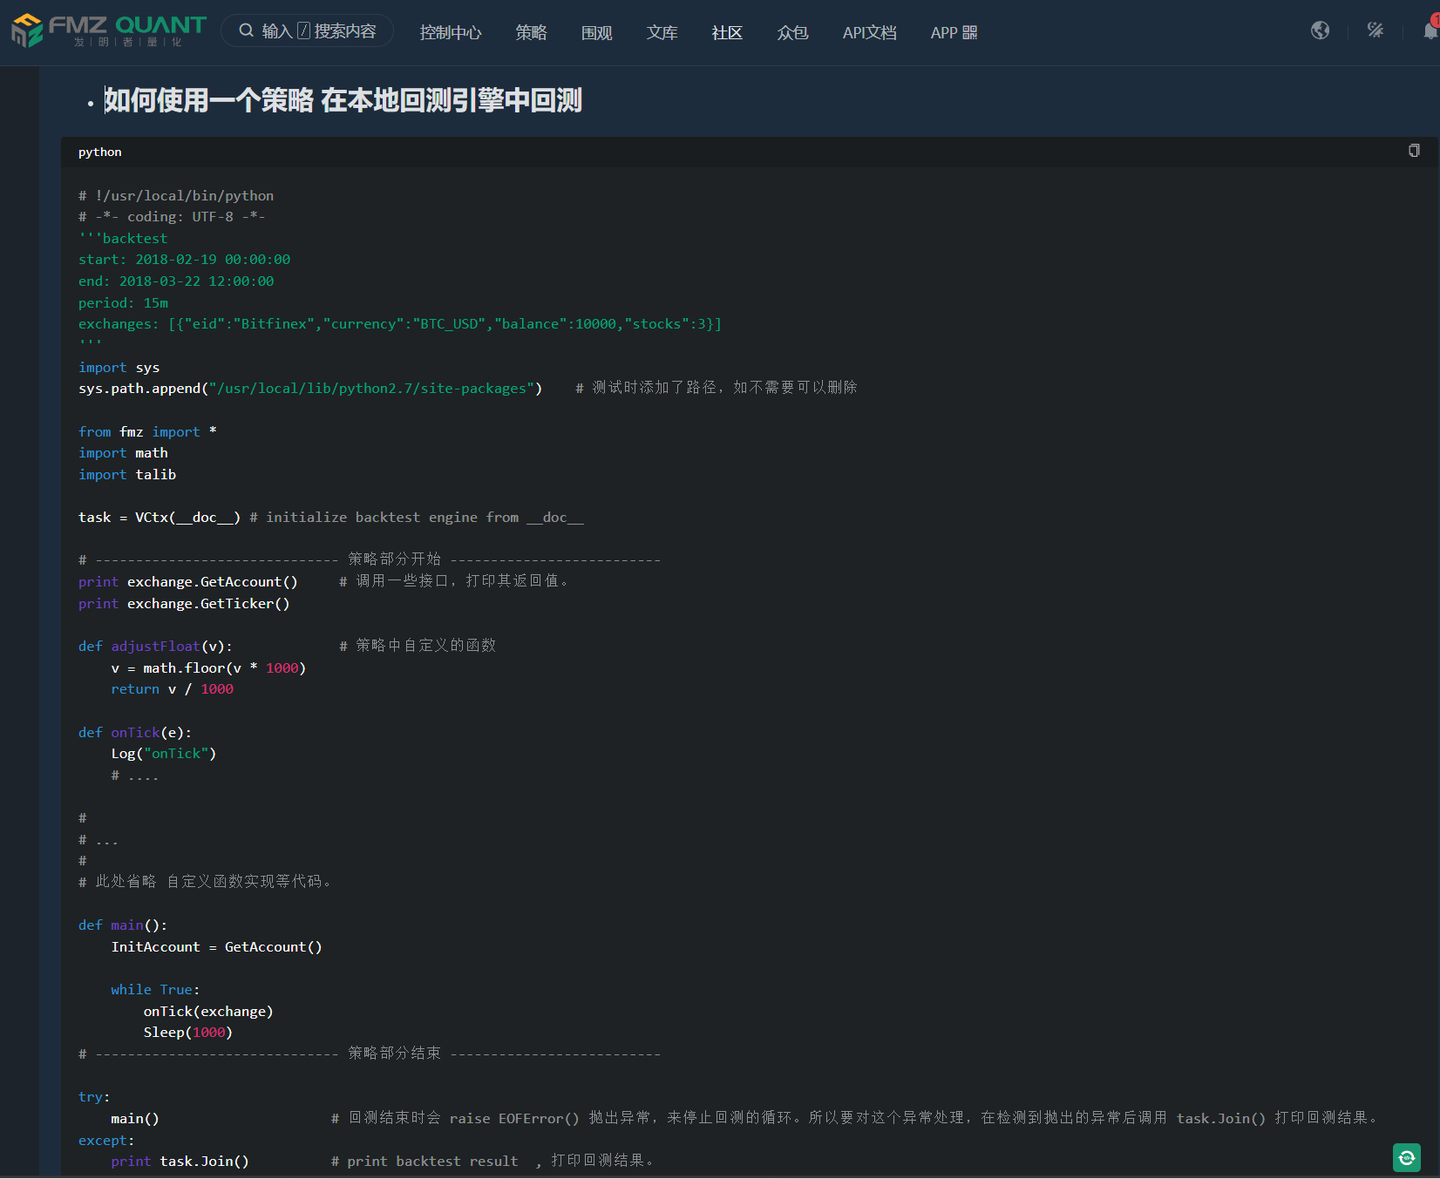This screenshot has width=1440, height=1179.
Task: Open 策略 menu item
Action: (x=531, y=33)
